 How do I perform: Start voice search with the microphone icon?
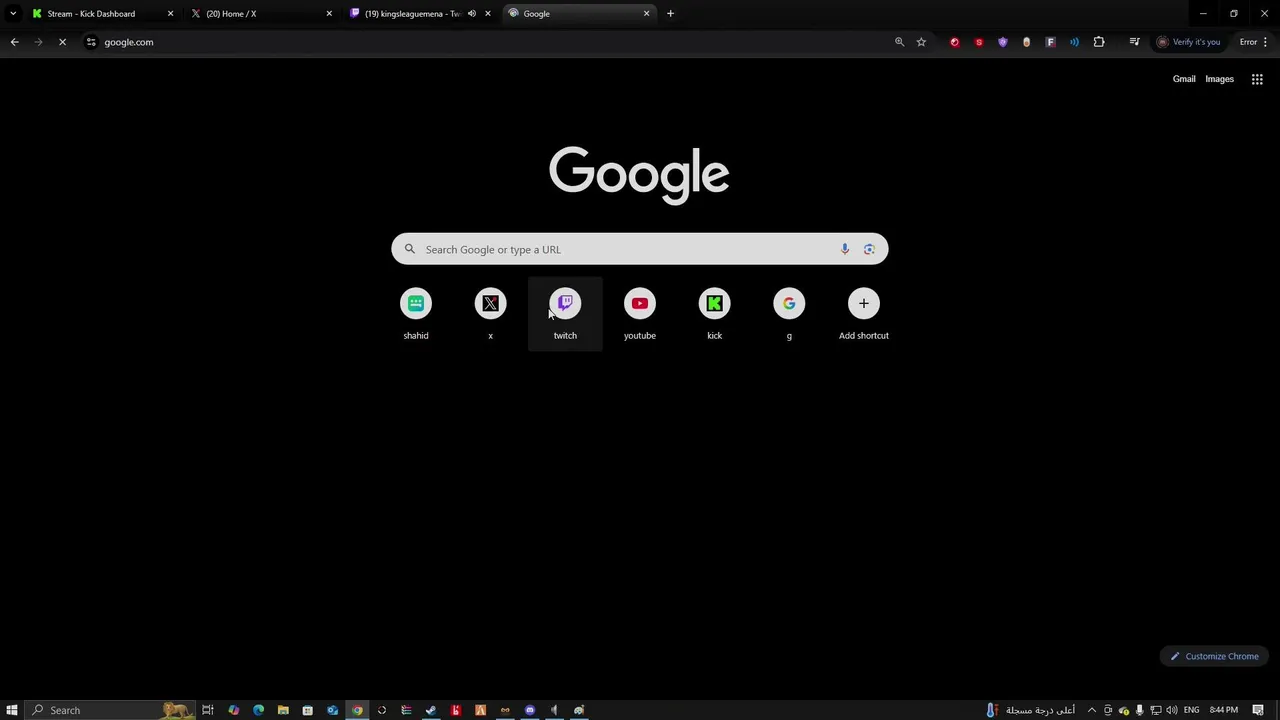pyautogui.click(x=845, y=249)
